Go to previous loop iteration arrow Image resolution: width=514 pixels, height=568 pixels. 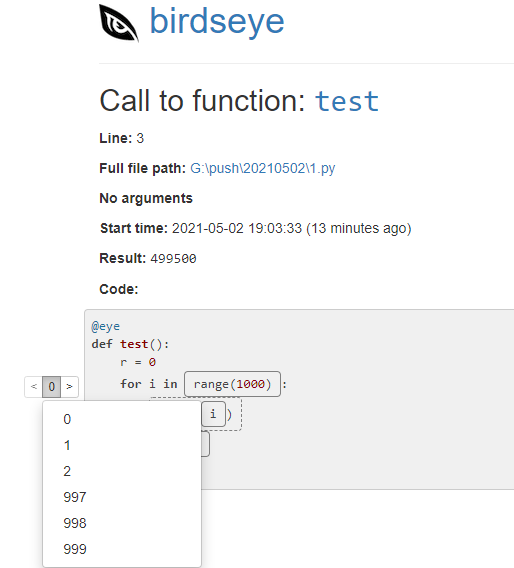tap(34, 387)
